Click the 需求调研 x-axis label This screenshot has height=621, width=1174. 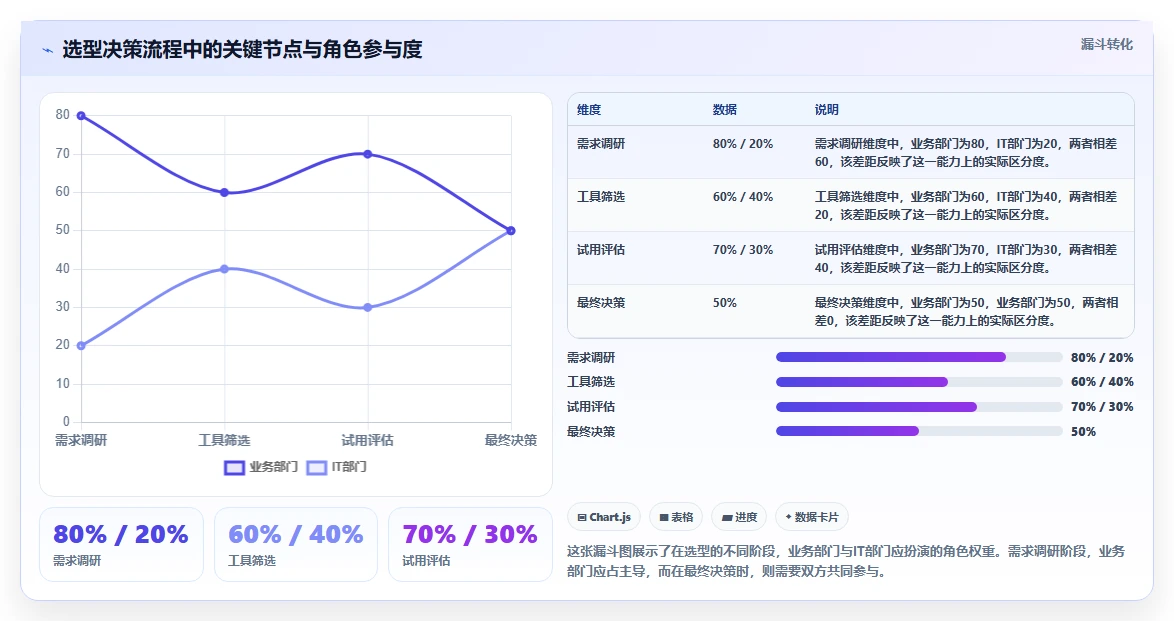(x=81, y=440)
